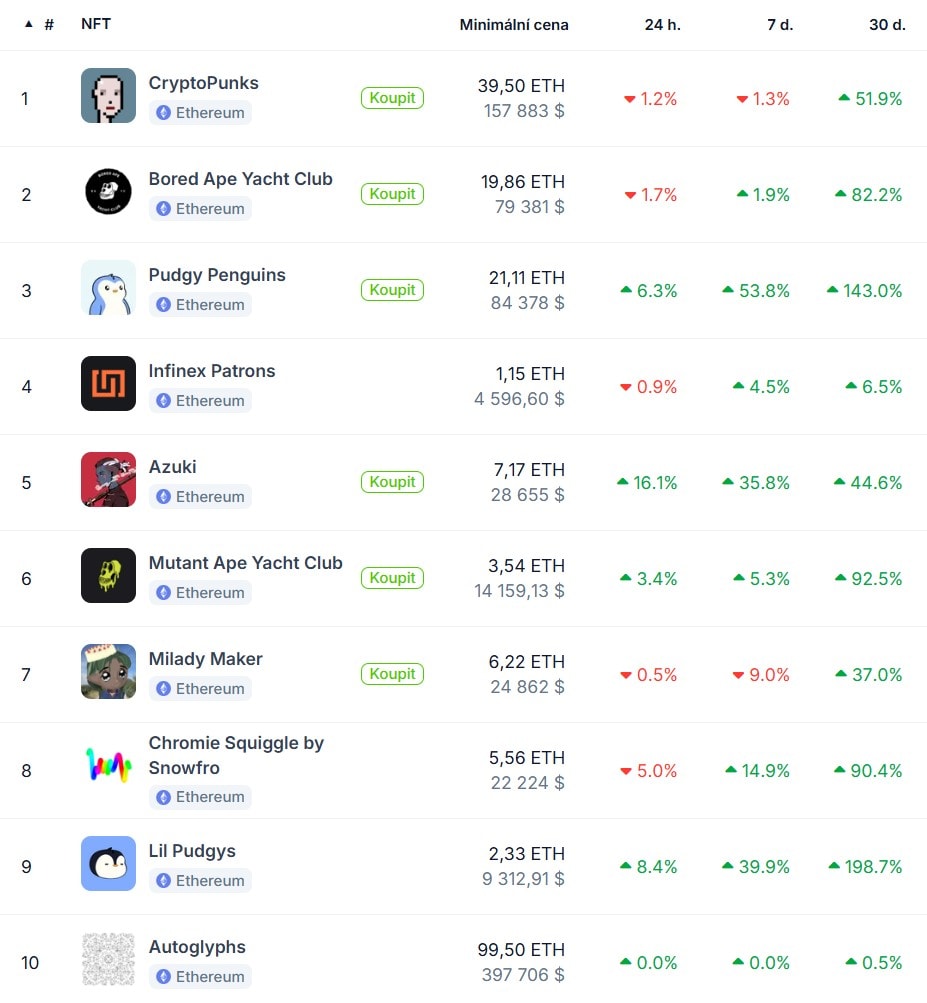Image resolution: width=927 pixels, height=1003 pixels.
Task: Sort by the 24 h. column header
Action: (x=662, y=25)
